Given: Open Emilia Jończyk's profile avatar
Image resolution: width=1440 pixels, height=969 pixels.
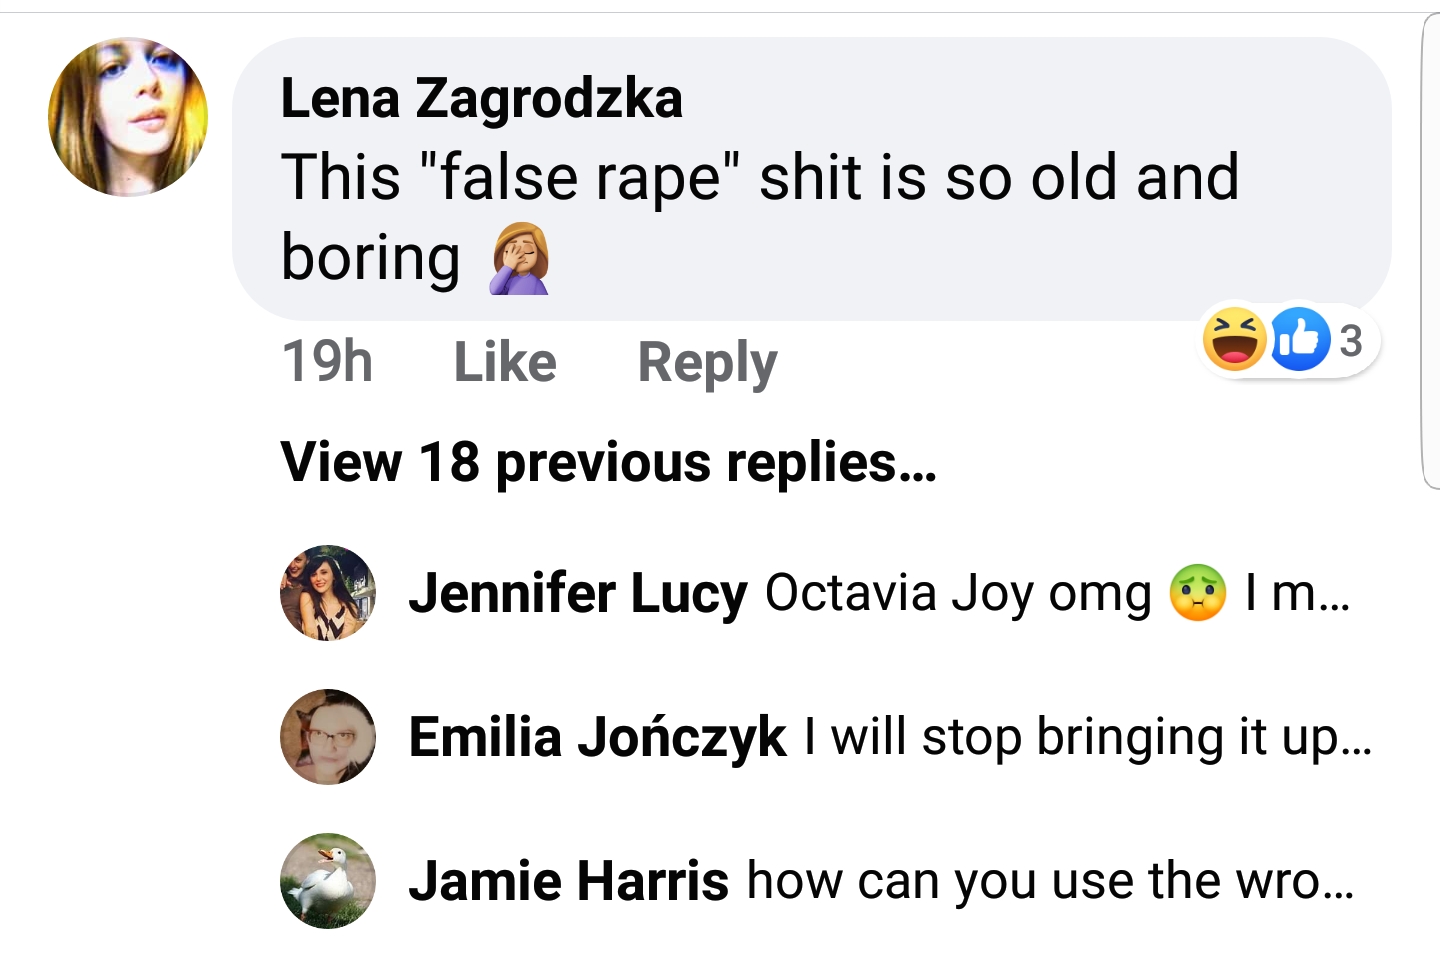Looking at the screenshot, I should click(328, 737).
